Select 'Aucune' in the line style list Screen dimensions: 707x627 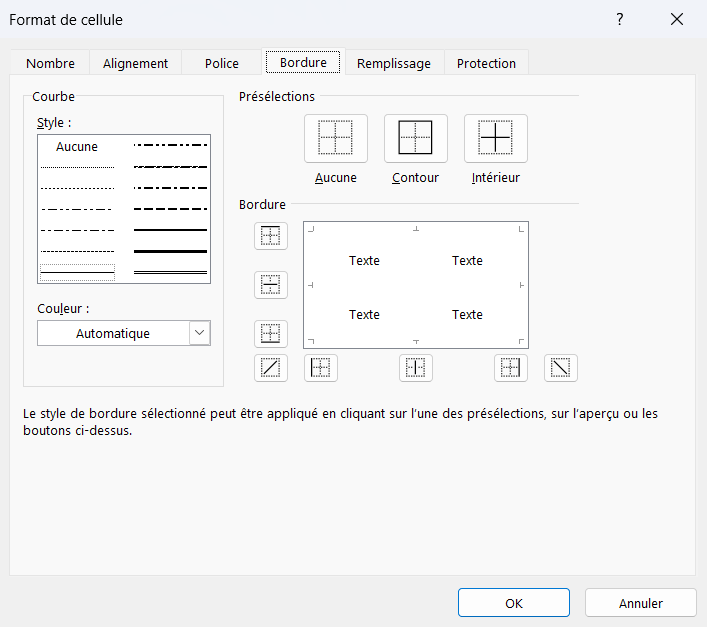pos(77,146)
